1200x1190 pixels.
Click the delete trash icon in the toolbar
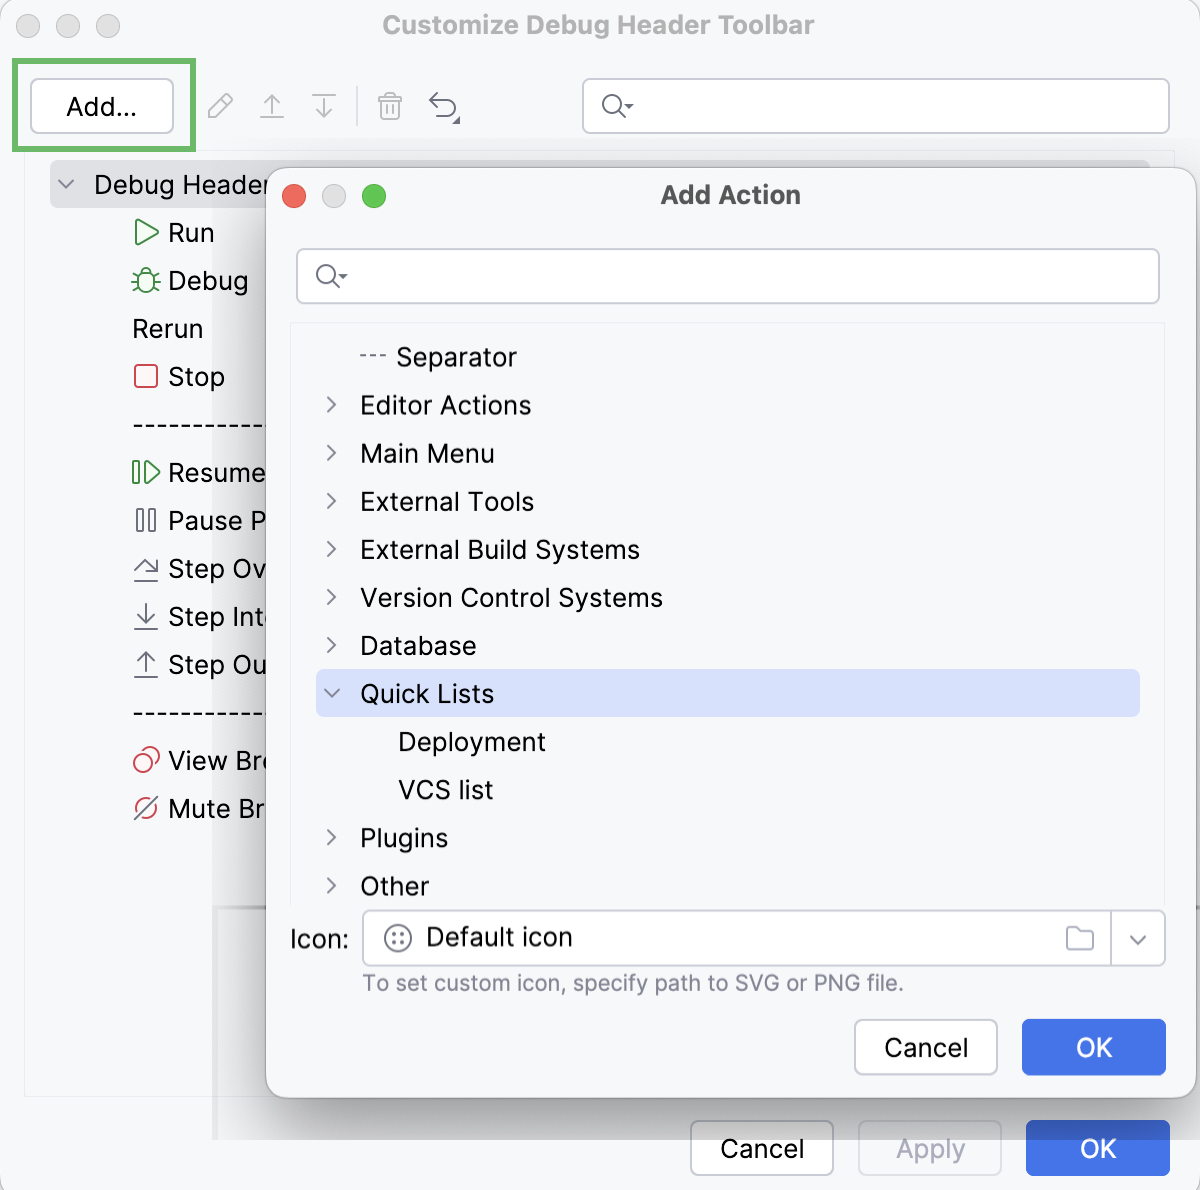coord(390,106)
